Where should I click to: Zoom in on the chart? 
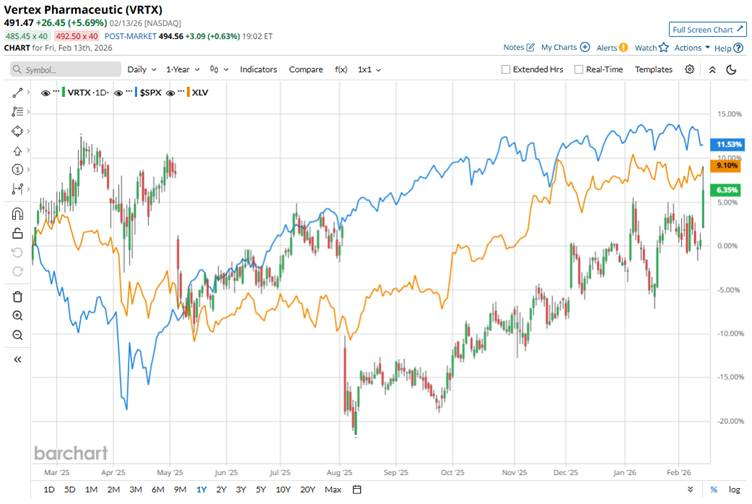(17, 315)
